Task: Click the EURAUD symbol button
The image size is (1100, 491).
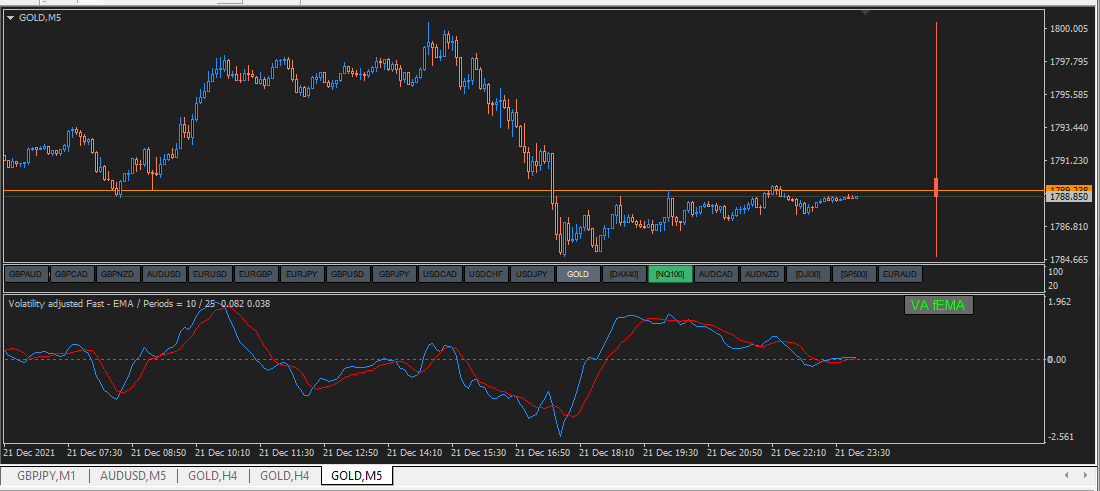Action: click(x=900, y=274)
